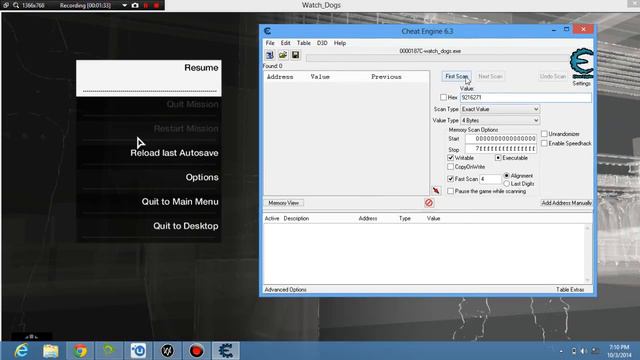Enable Pause the game while scanning
640x360 pixels.
[x=451, y=191]
